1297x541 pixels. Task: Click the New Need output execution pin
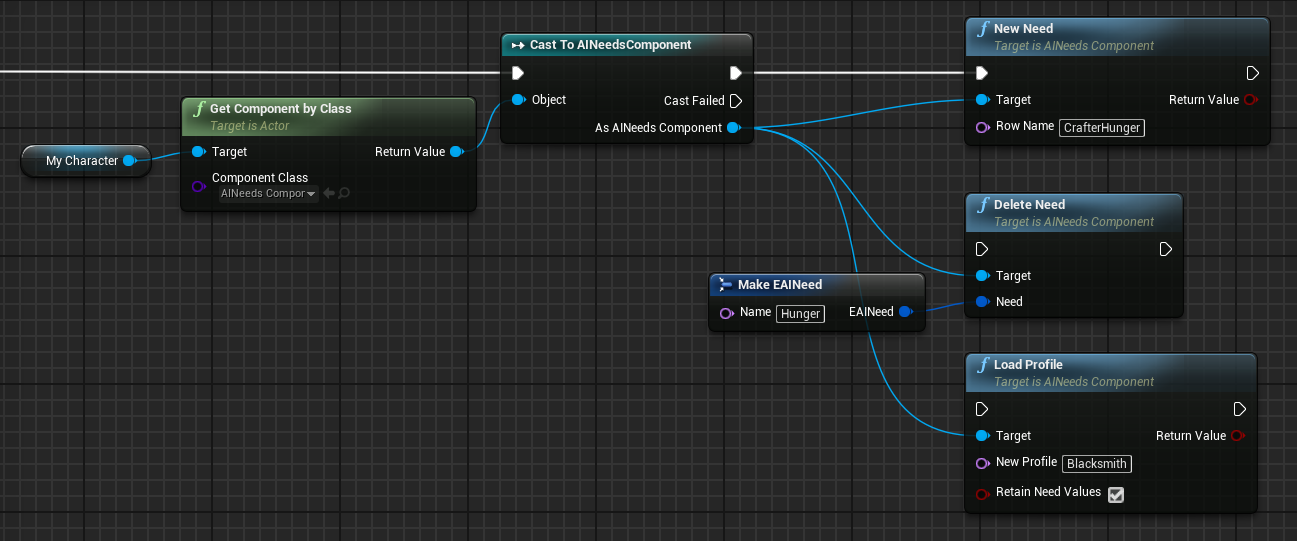(1252, 73)
